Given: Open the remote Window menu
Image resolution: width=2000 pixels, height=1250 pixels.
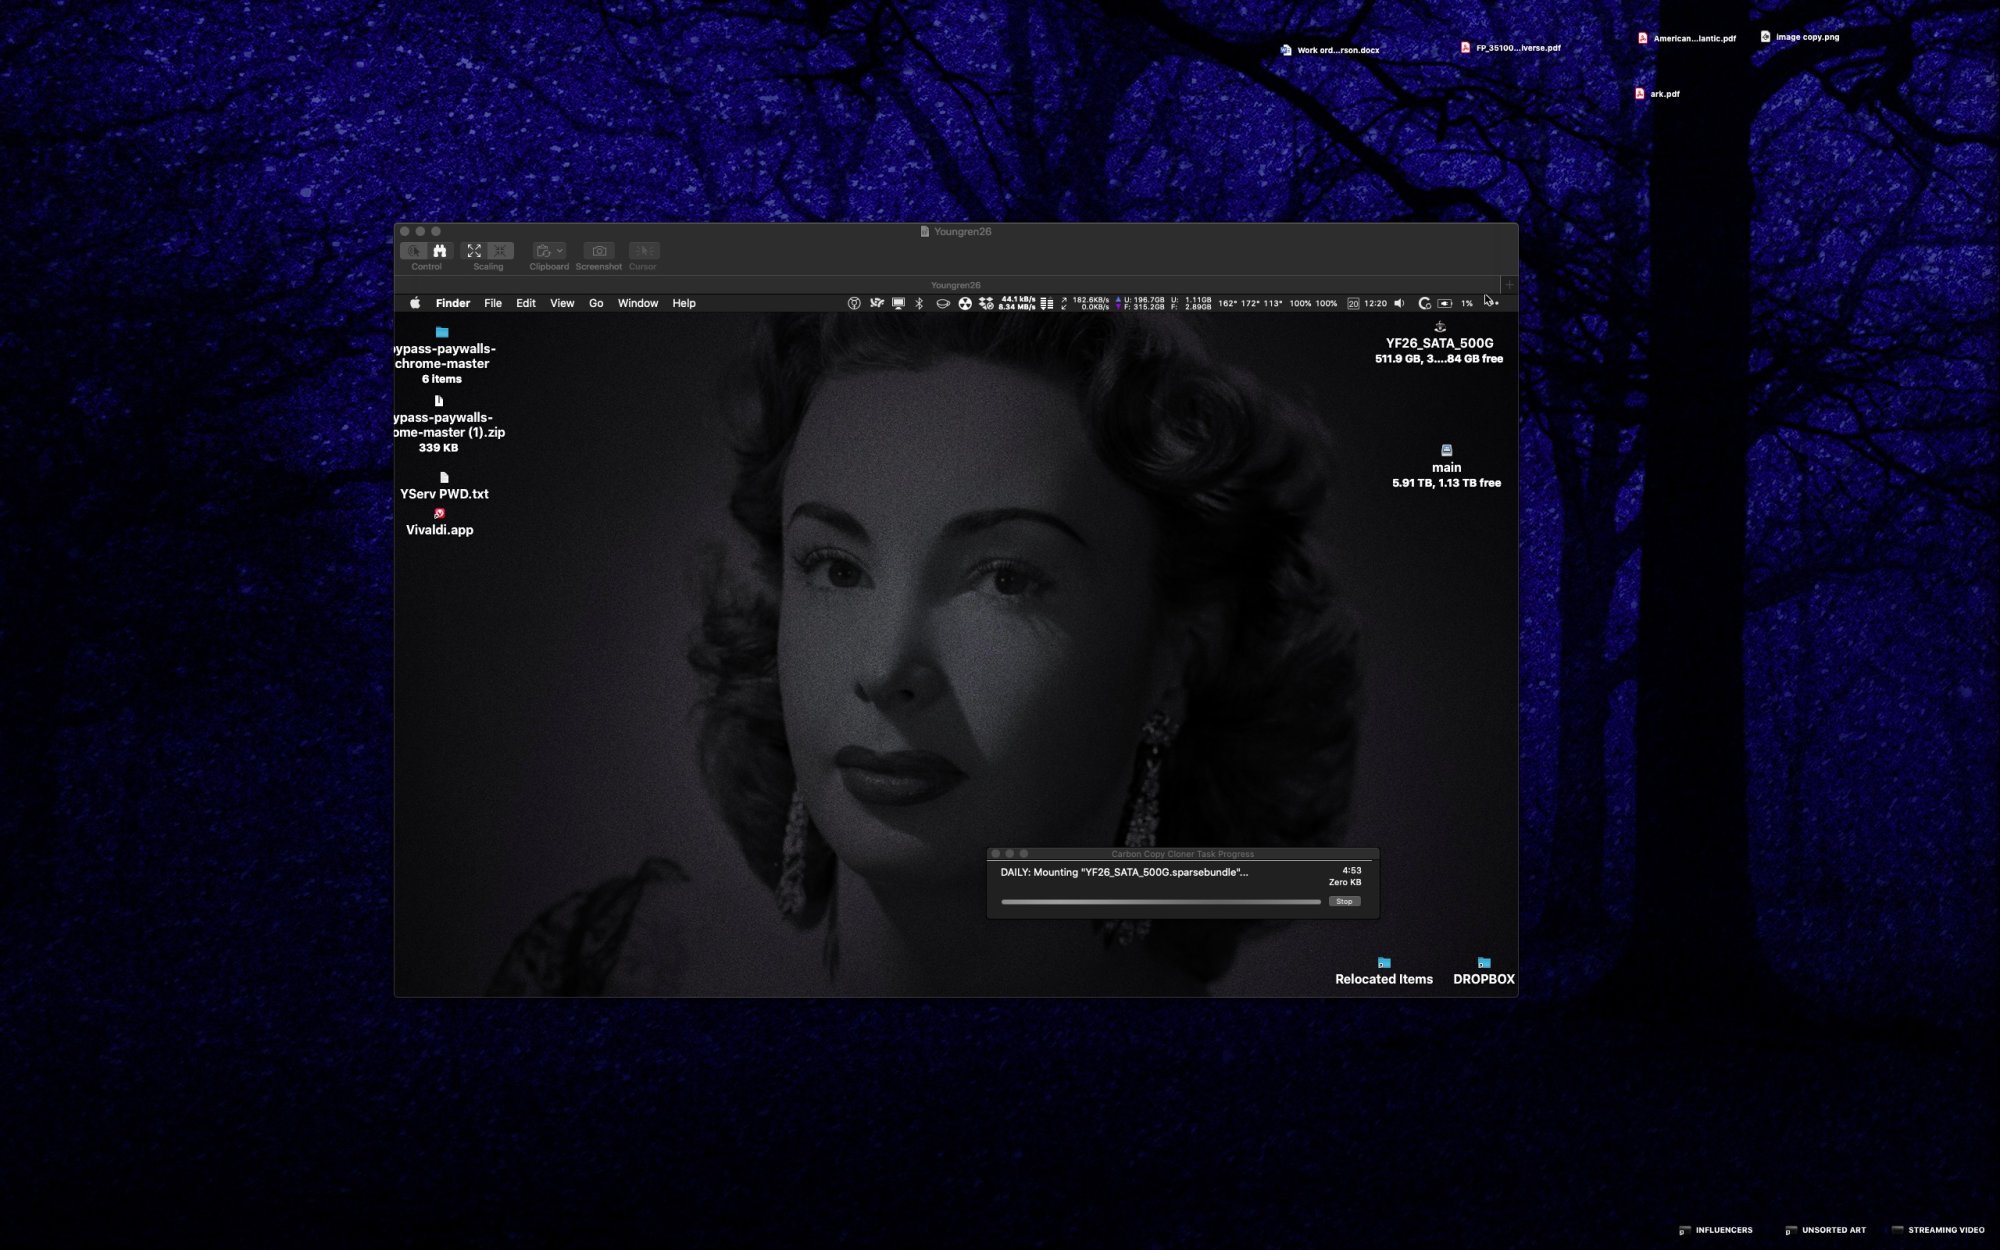Looking at the screenshot, I should [x=637, y=303].
